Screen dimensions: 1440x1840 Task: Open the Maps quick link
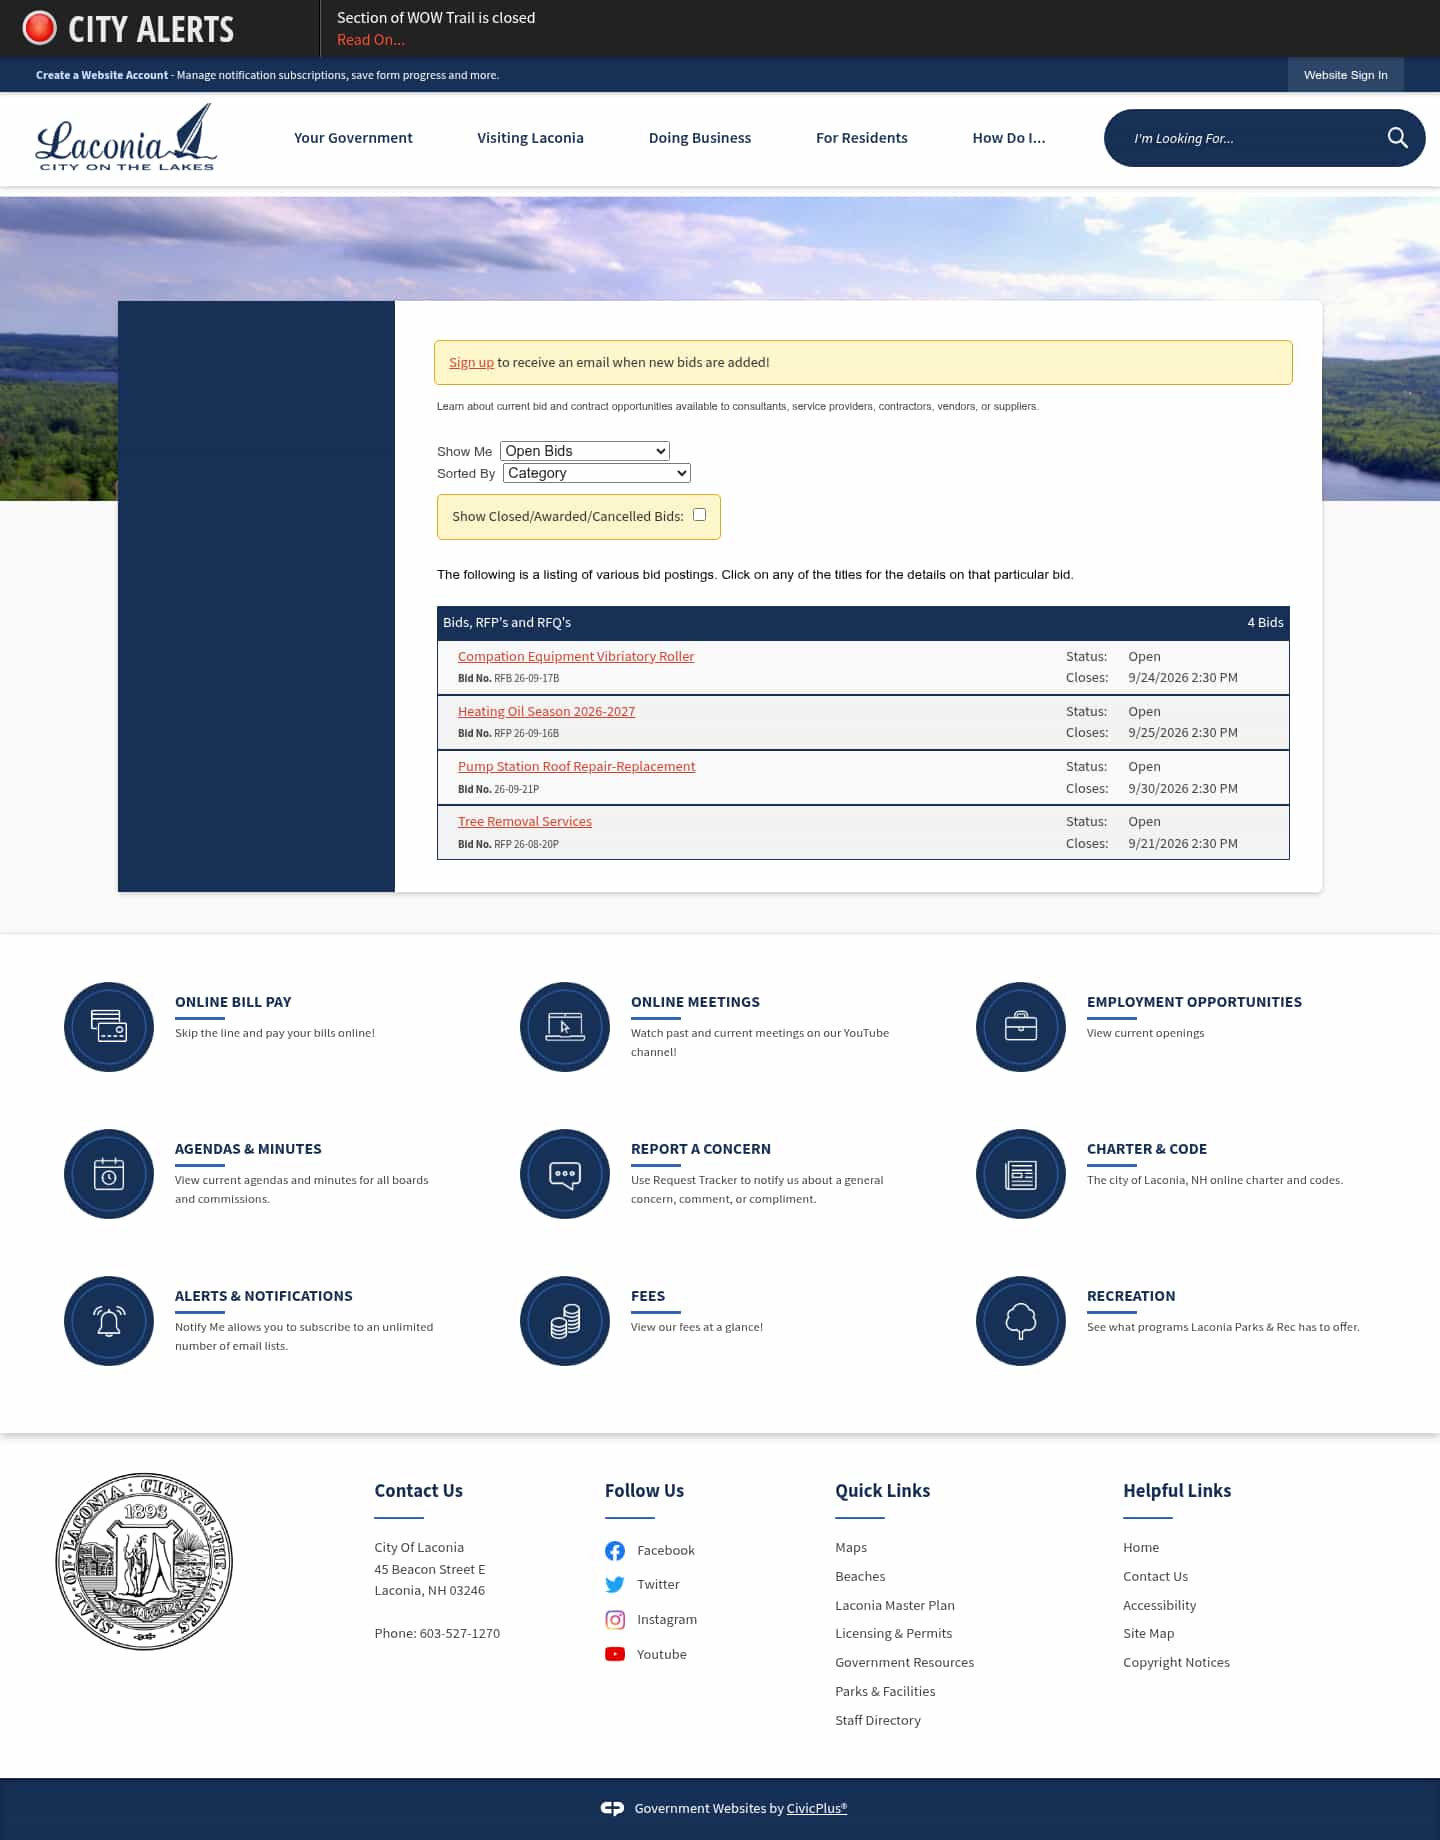[x=851, y=1548]
